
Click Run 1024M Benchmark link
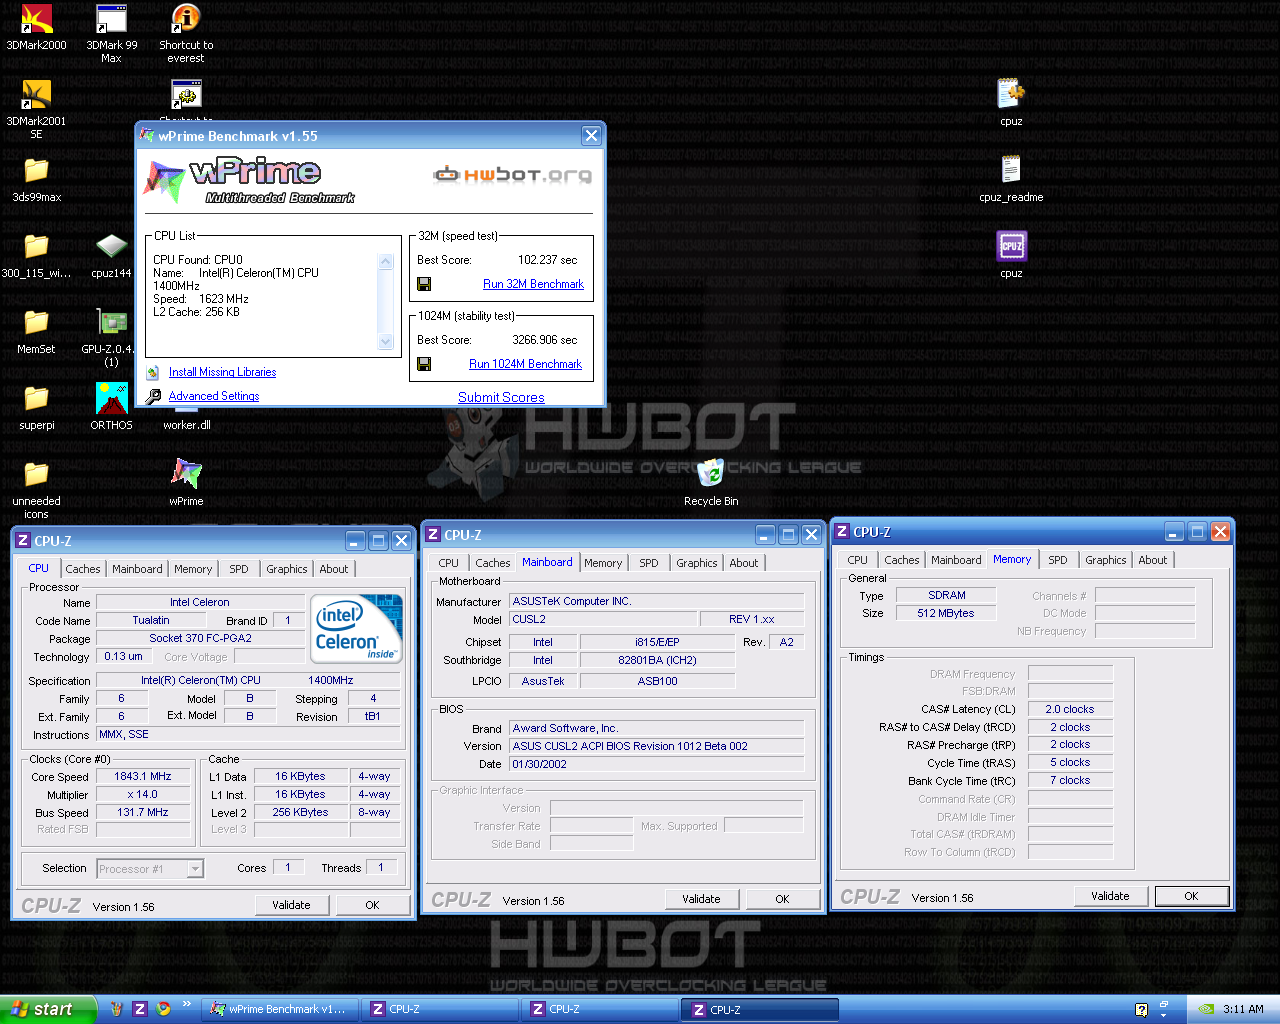pyautogui.click(x=525, y=364)
